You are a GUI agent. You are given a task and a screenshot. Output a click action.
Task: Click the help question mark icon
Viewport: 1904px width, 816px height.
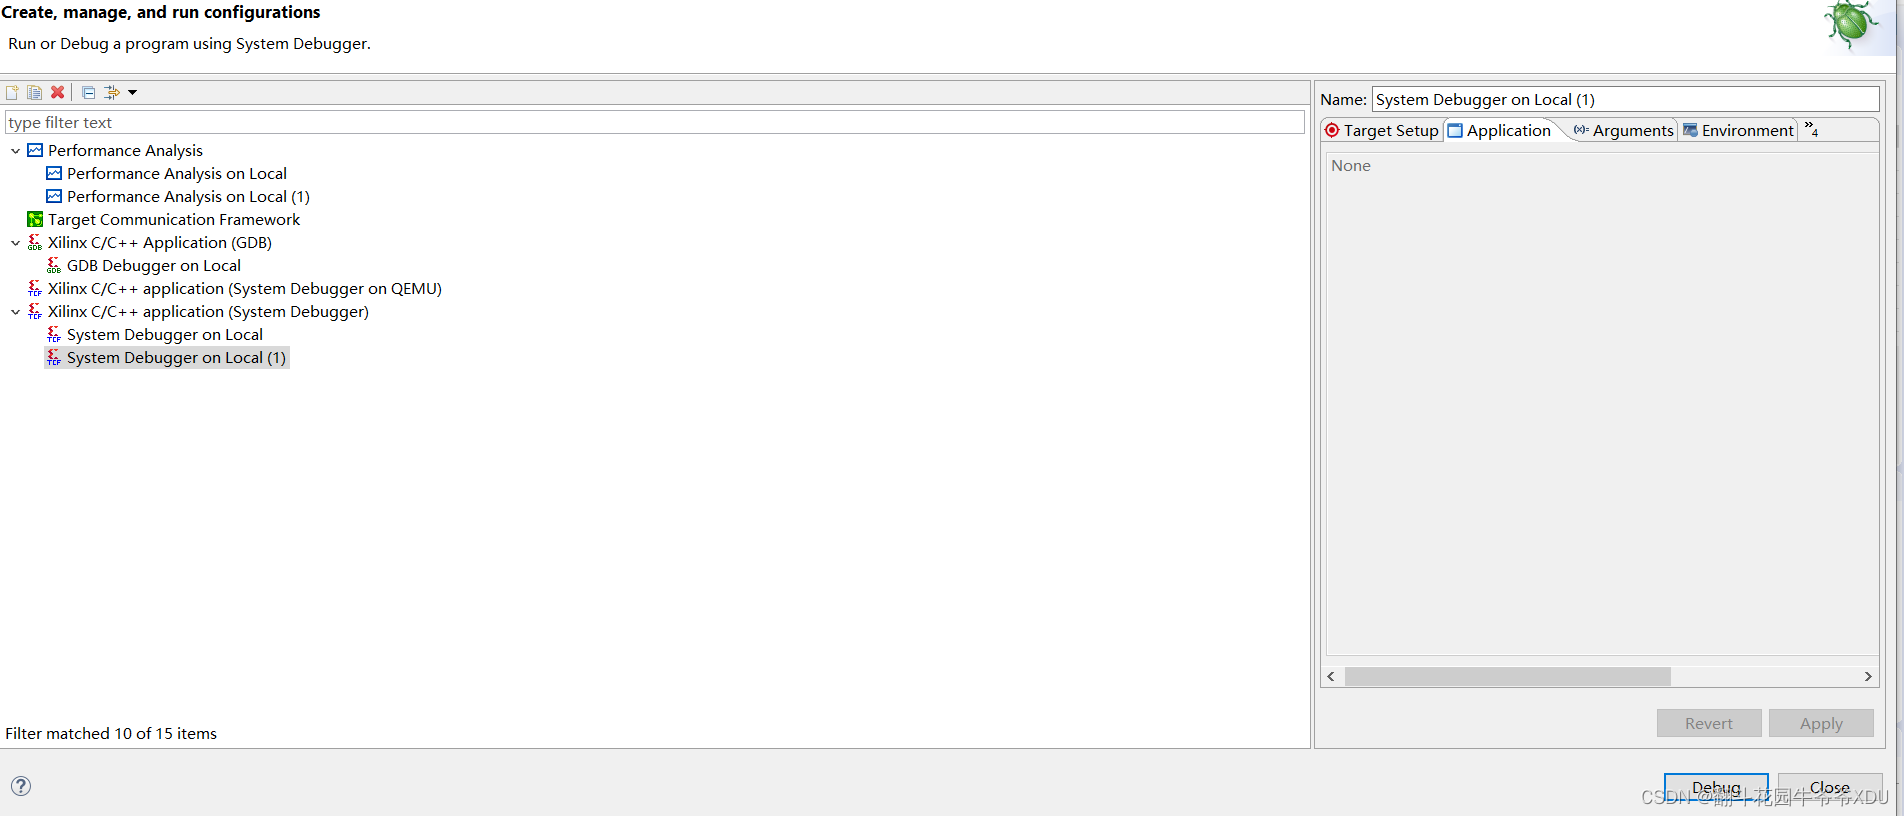(x=21, y=786)
